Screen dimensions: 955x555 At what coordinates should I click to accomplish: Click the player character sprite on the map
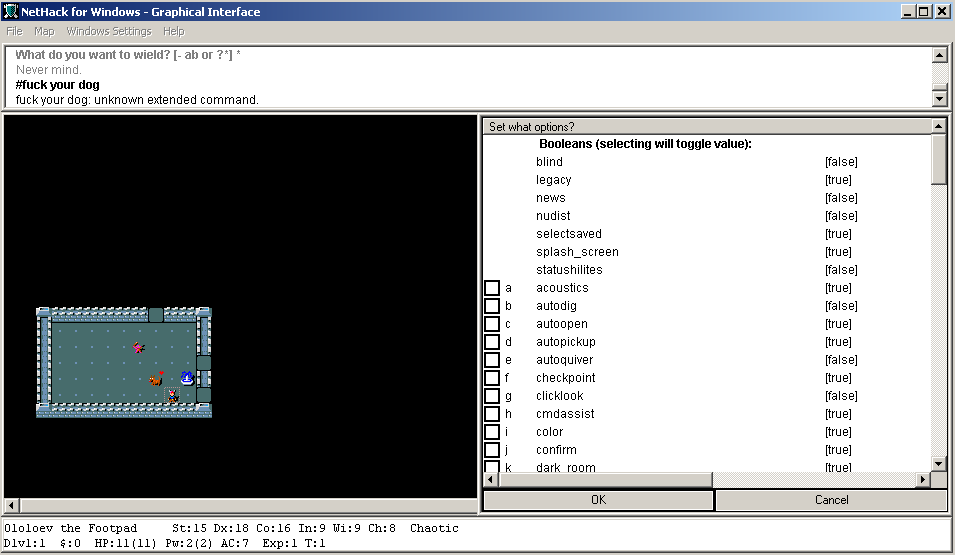(172, 396)
